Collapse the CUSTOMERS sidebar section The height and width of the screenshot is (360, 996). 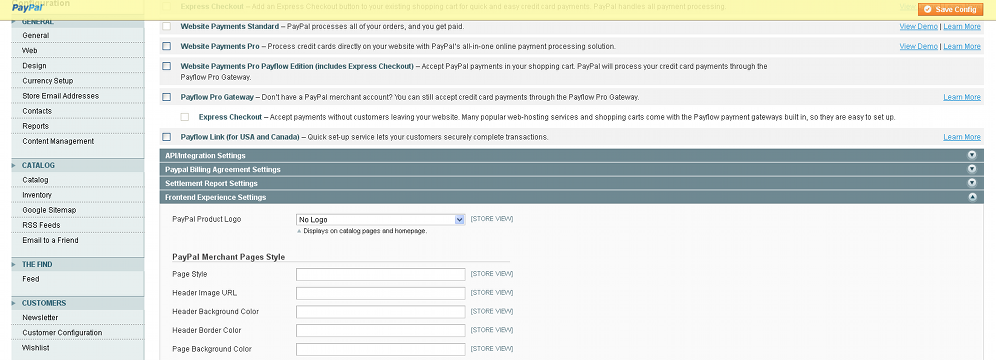[x=77, y=303]
